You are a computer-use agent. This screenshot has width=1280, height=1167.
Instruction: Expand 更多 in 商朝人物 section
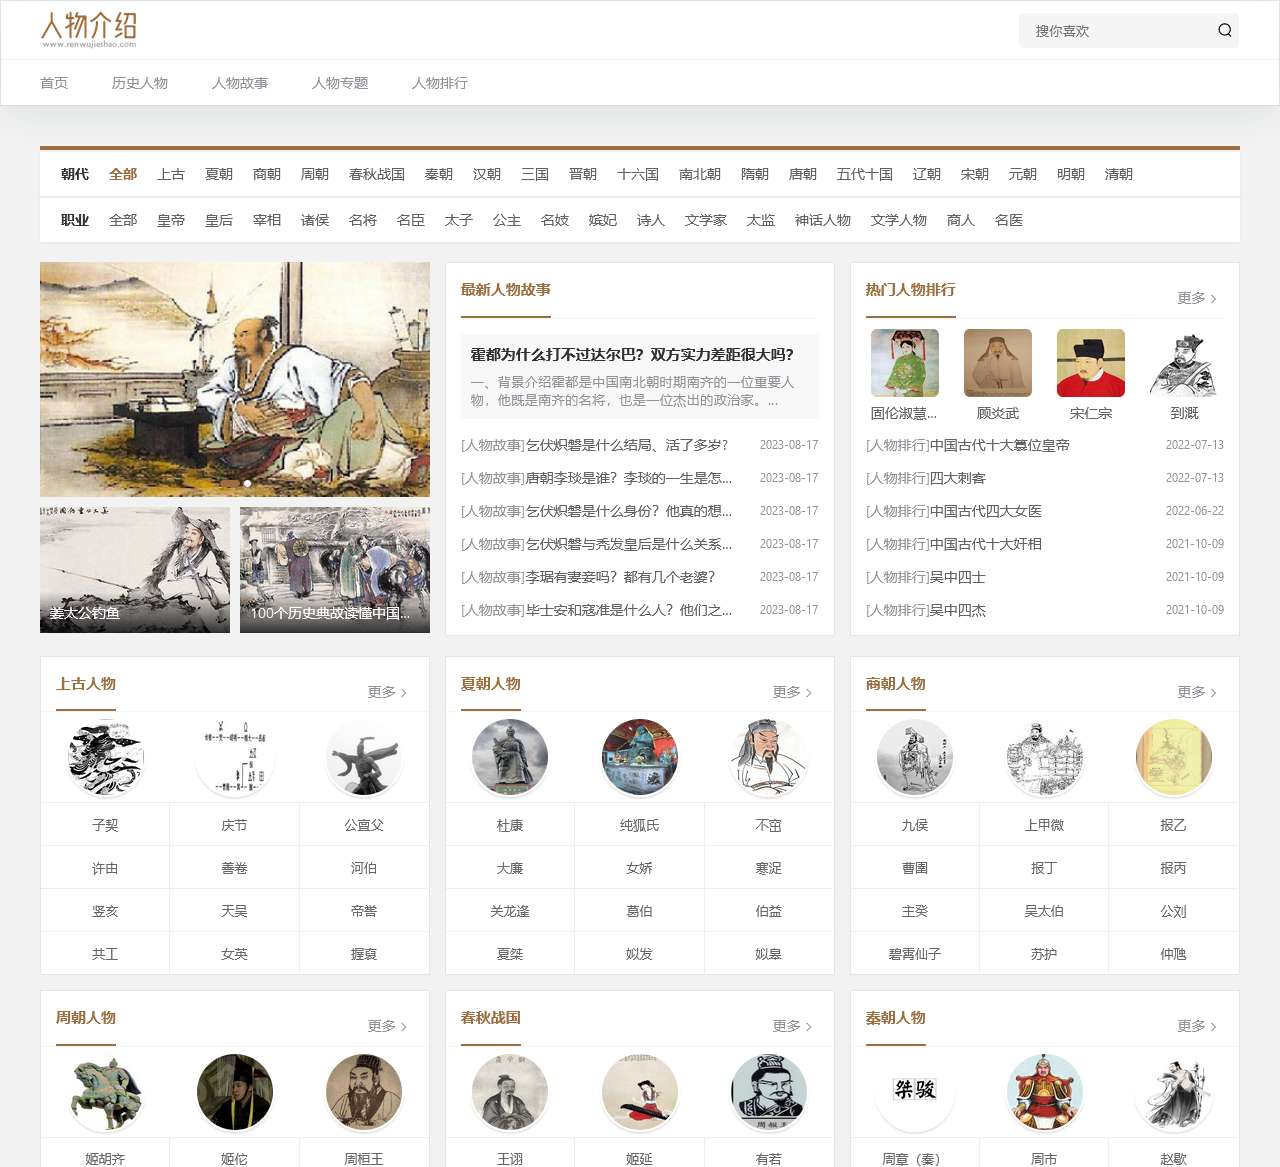(1197, 692)
